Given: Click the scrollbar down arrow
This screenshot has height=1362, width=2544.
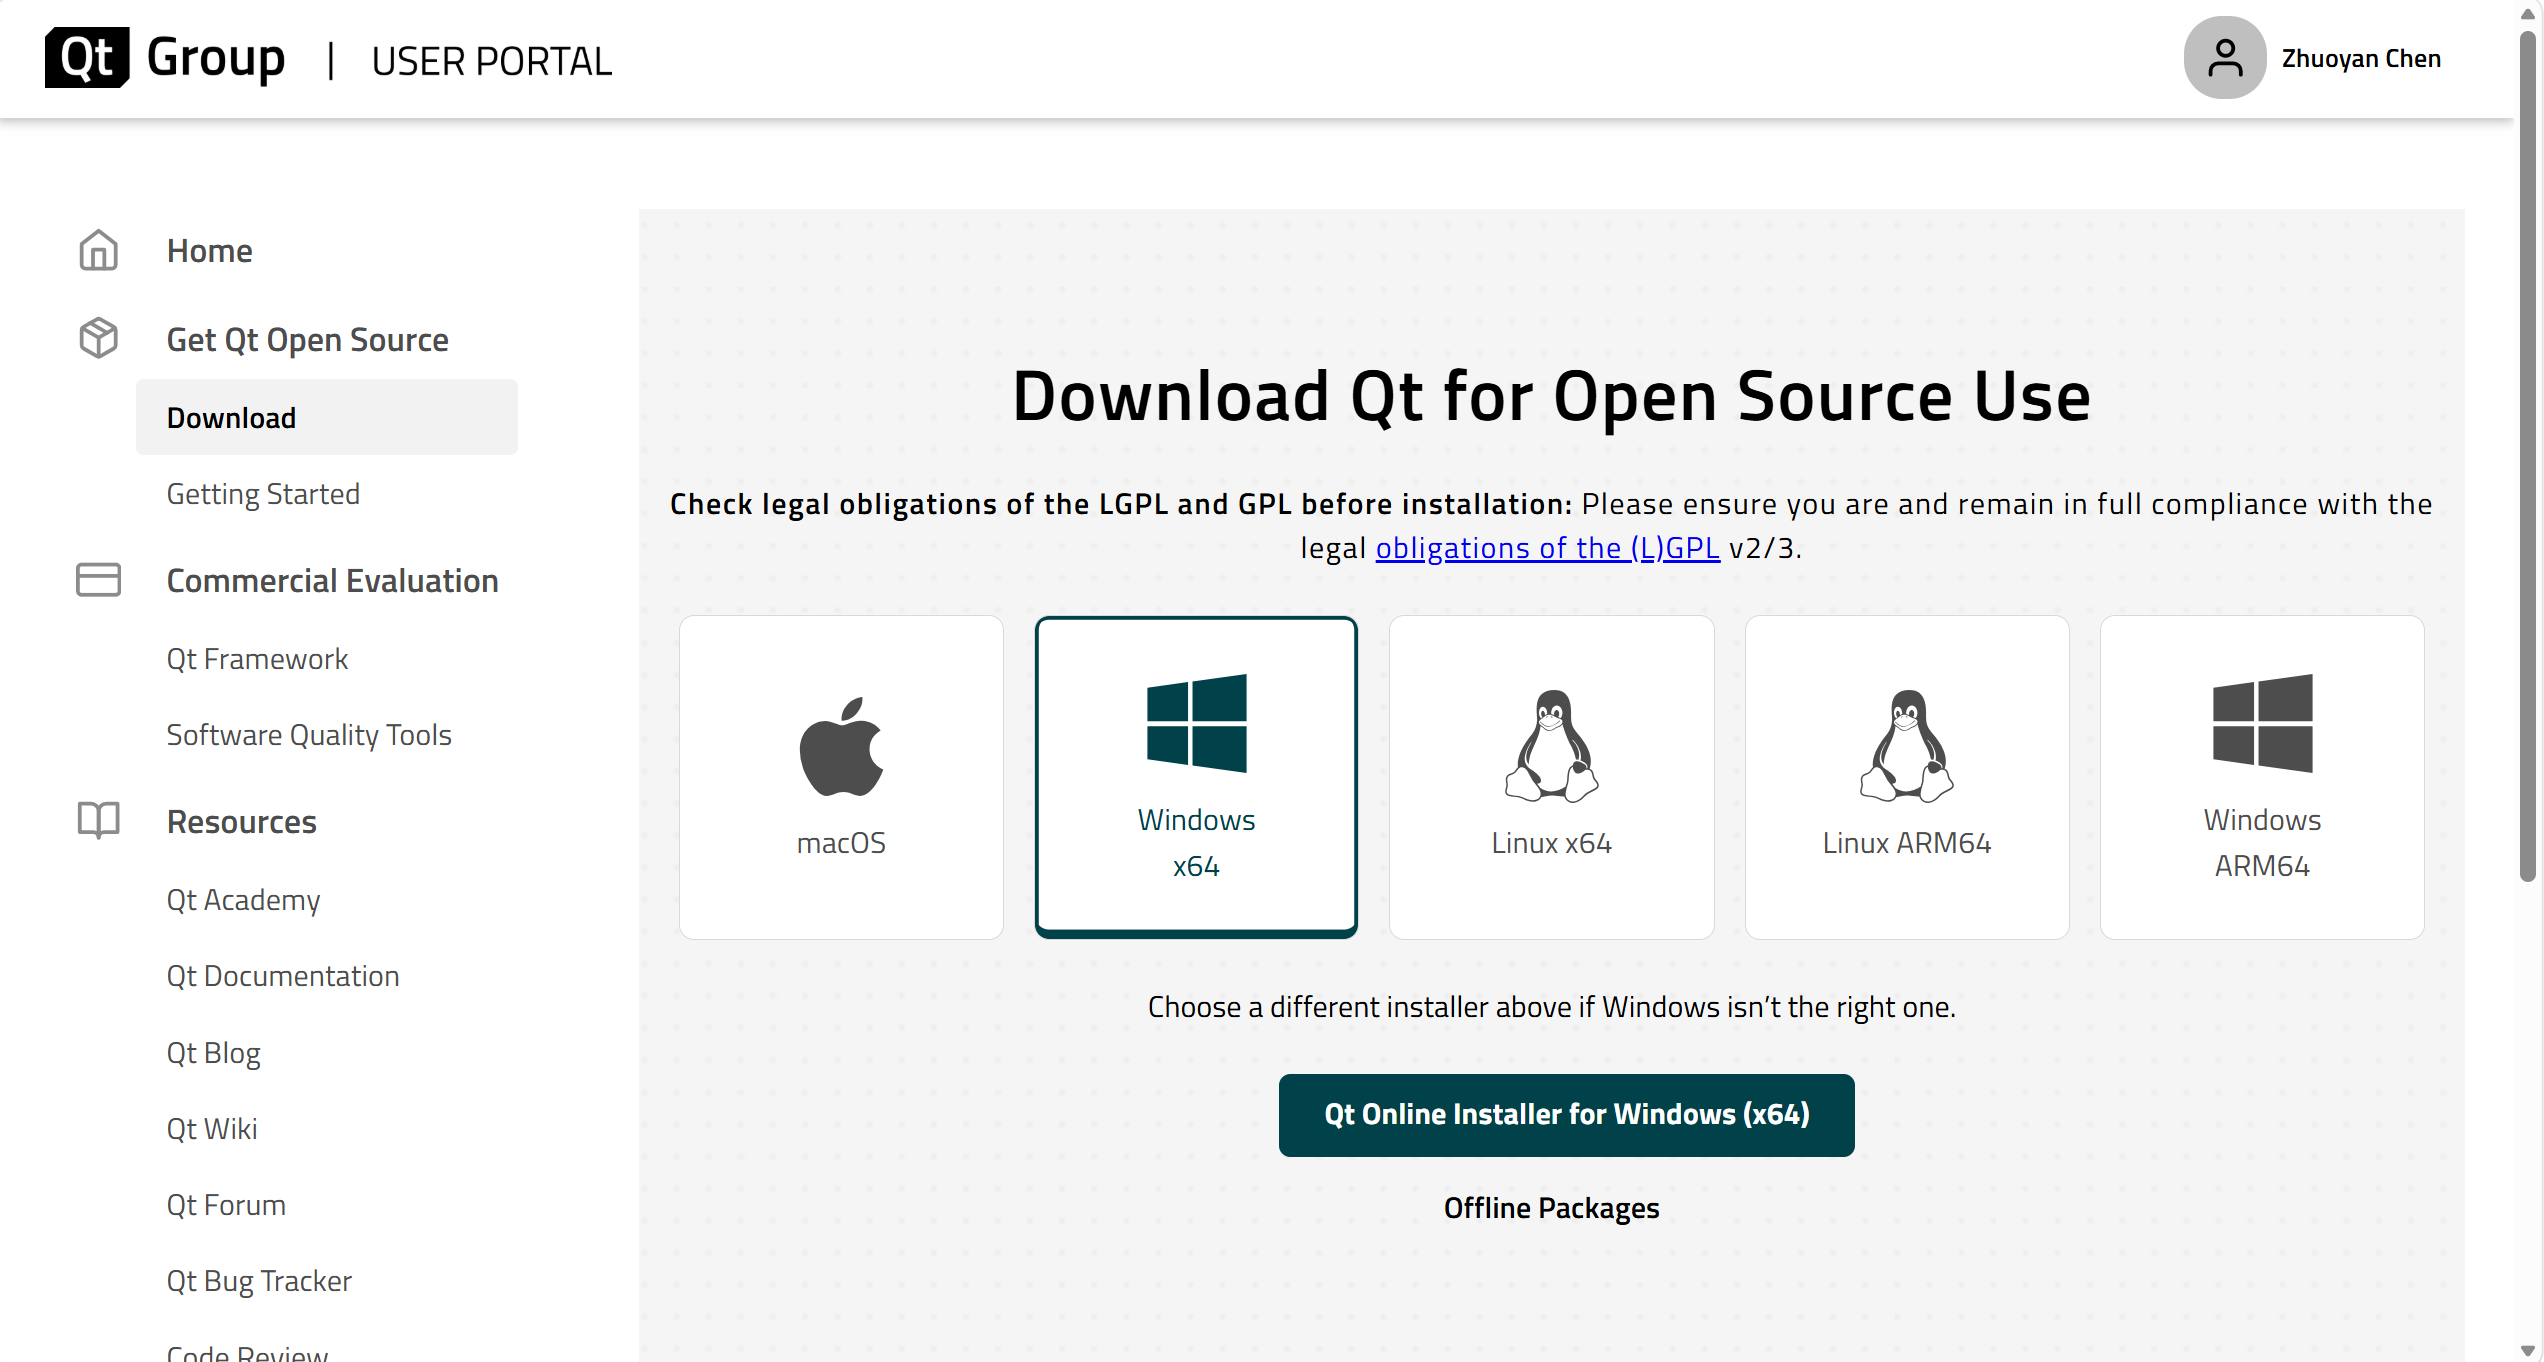Looking at the screenshot, I should pos(2528,1350).
